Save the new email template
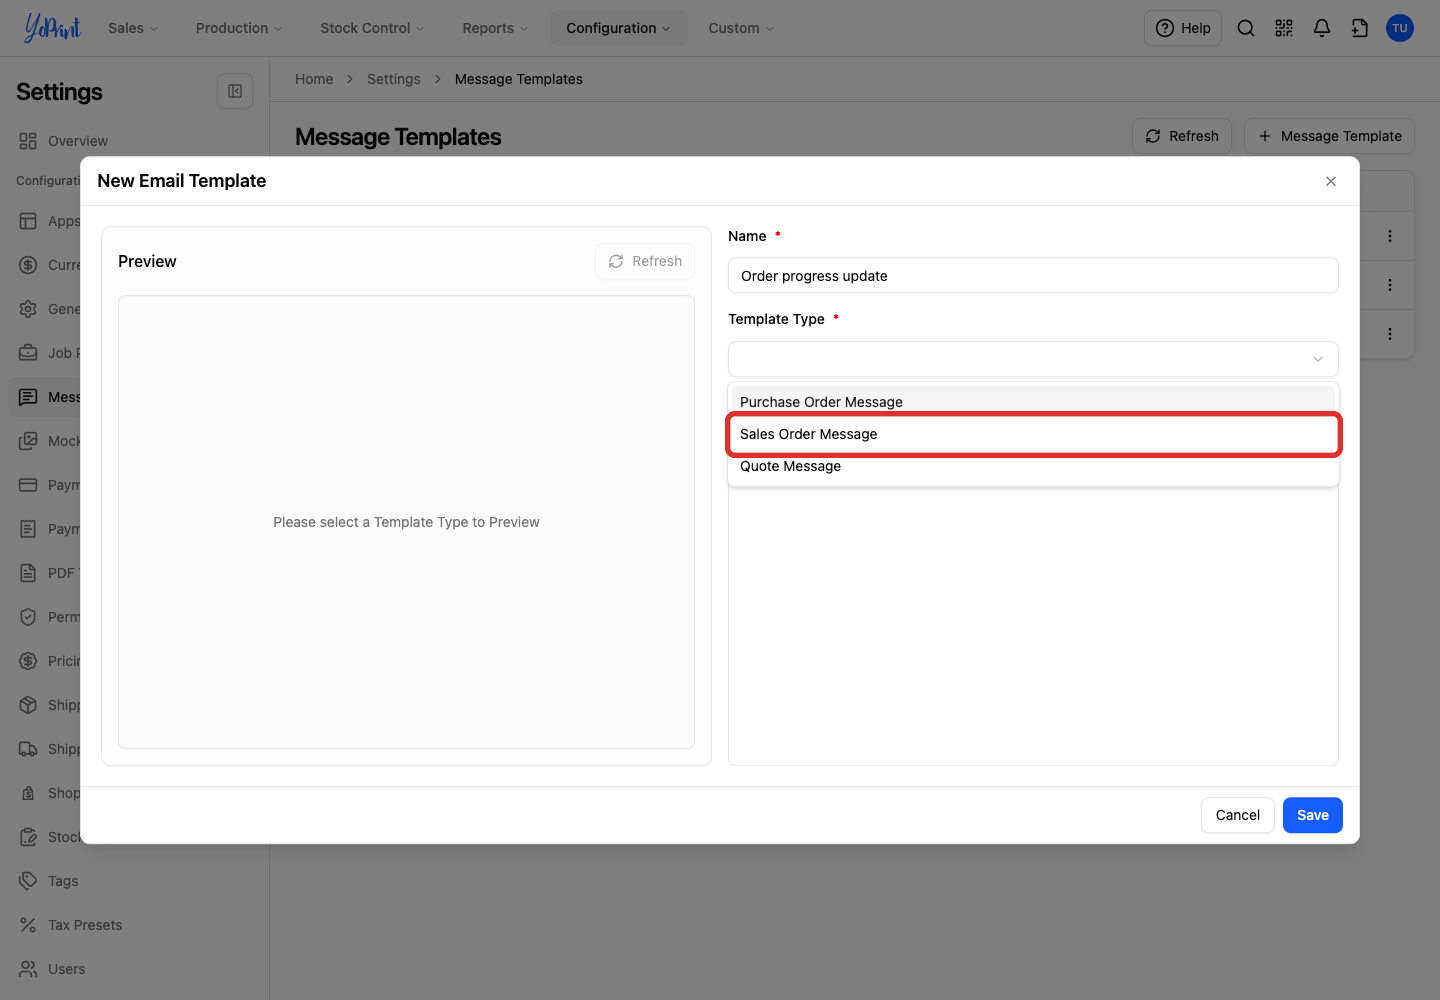 pyautogui.click(x=1313, y=815)
